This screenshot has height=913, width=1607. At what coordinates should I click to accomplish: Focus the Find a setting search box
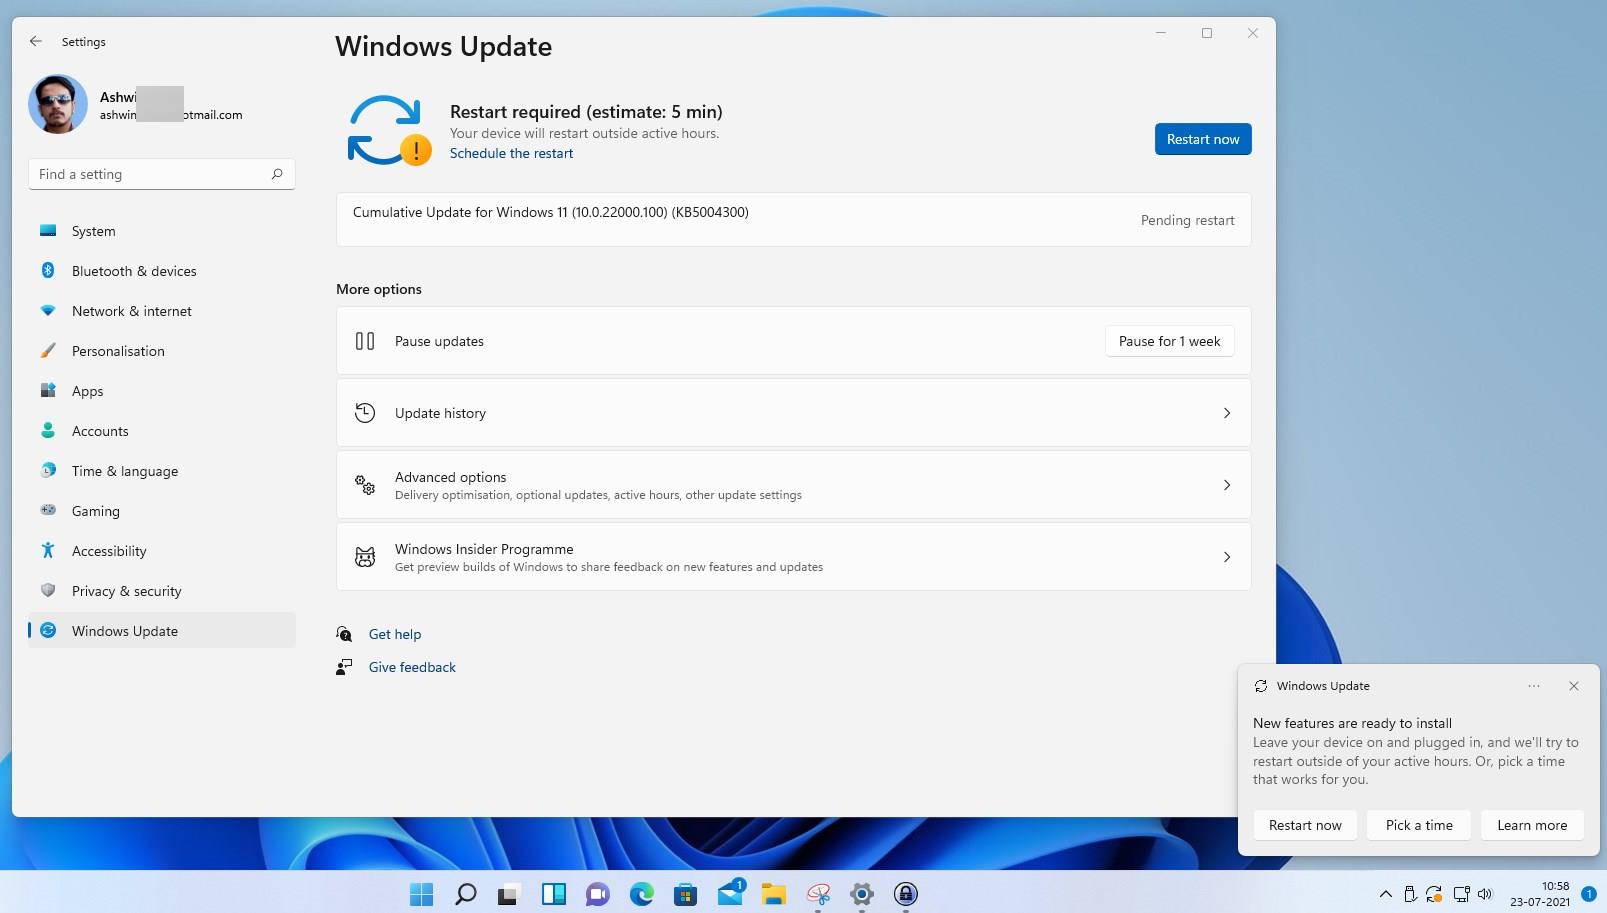(162, 174)
